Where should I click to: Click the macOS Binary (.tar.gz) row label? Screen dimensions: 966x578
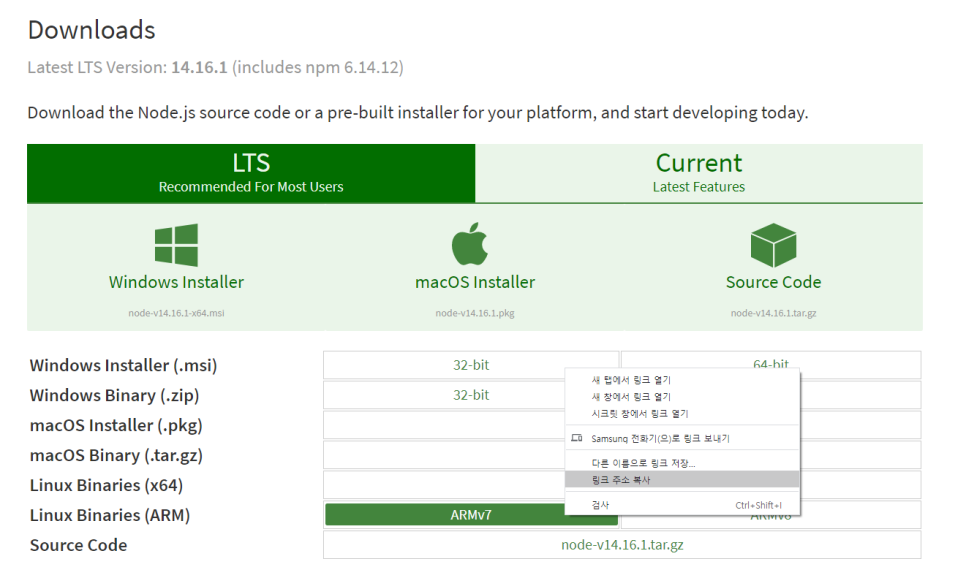(x=116, y=455)
